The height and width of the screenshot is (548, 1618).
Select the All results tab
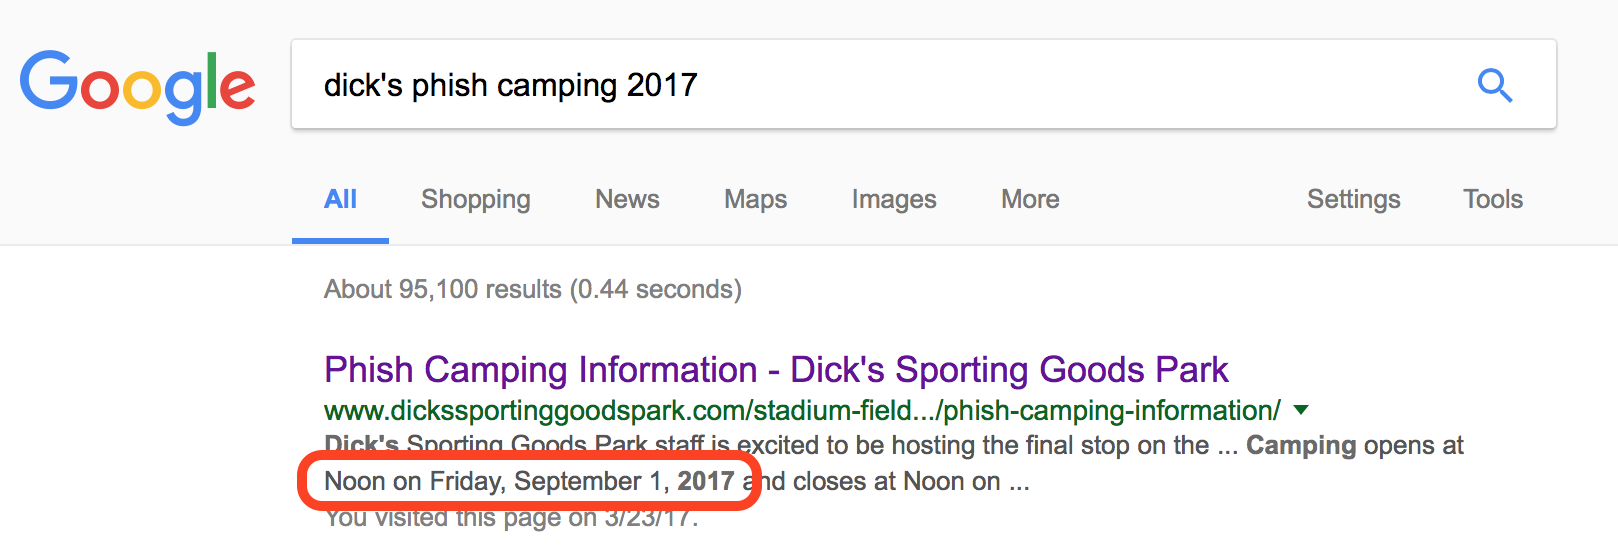(x=340, y=200)
